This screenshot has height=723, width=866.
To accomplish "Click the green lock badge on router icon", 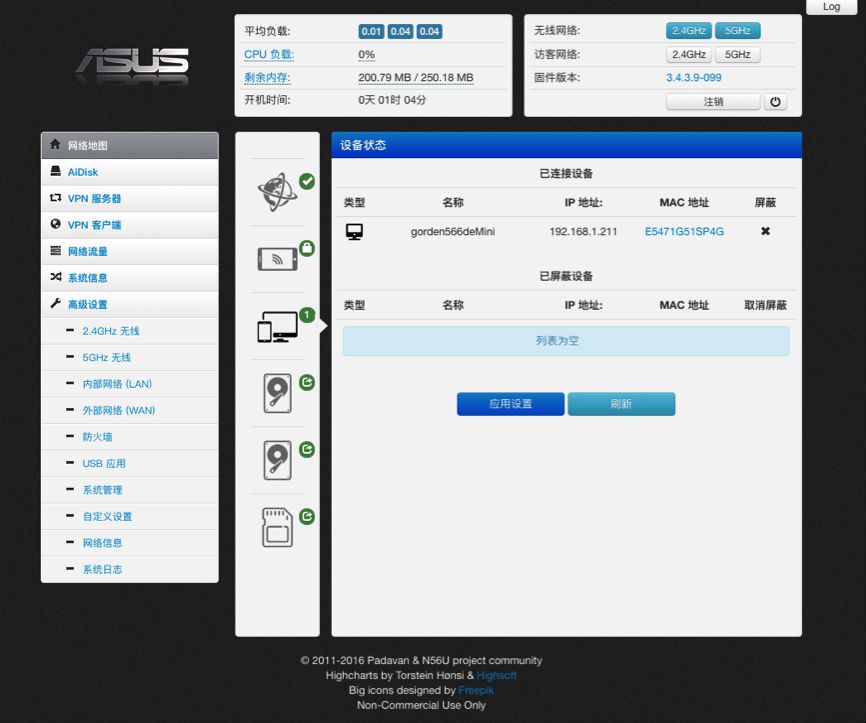I will click(x=307, y=248).
